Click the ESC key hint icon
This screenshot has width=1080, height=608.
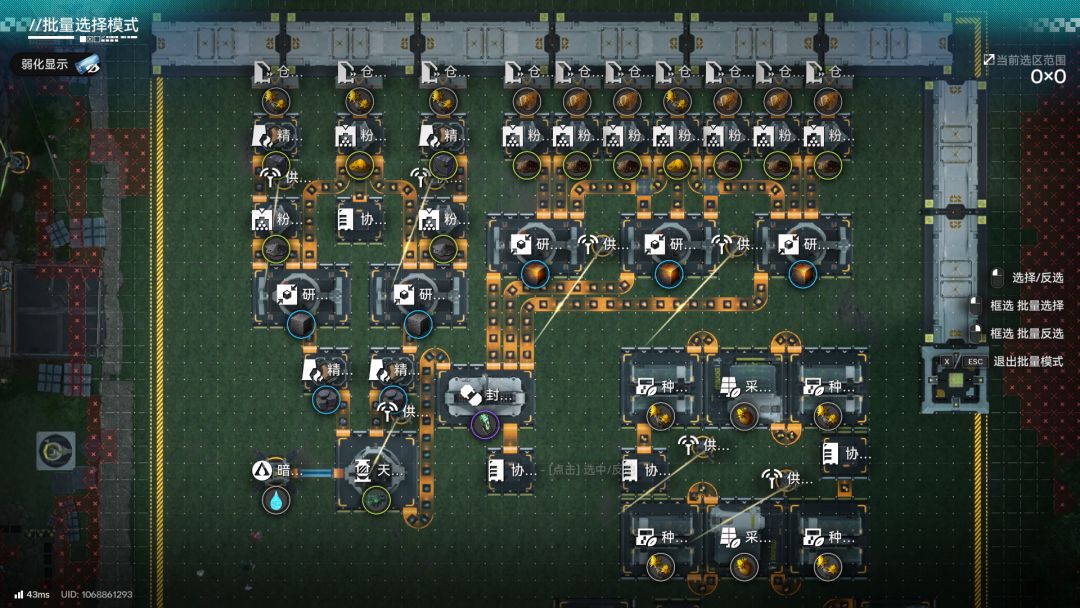tap(975, 361)
